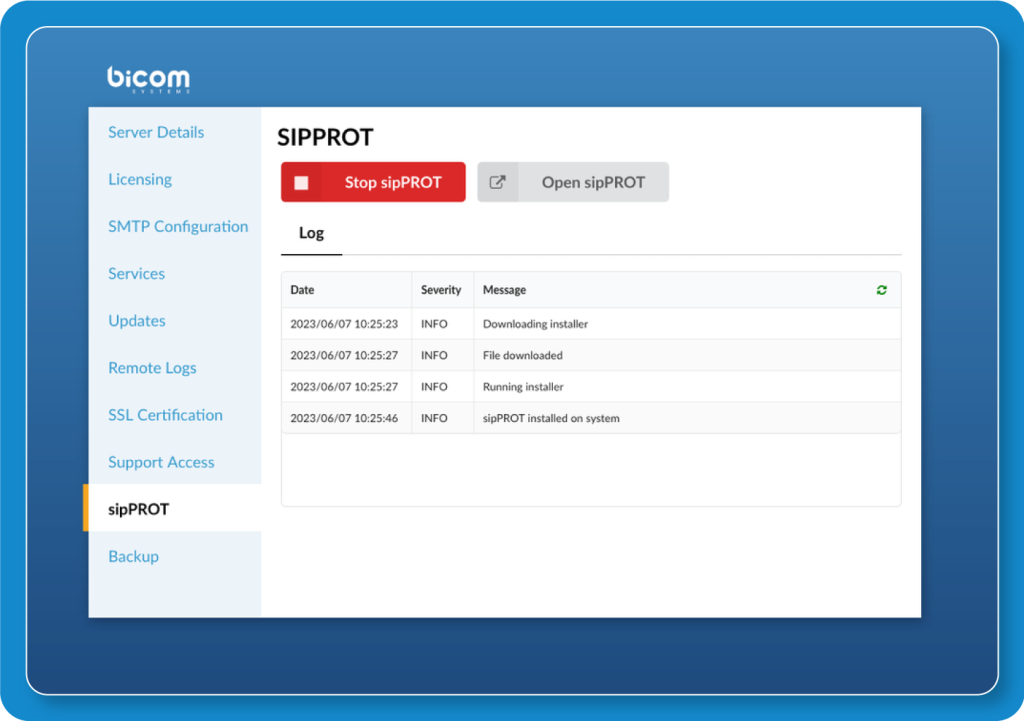This screenshot has height=721, width=1024.
Task: Click the external link icon
Action: (x=498, y=182)
